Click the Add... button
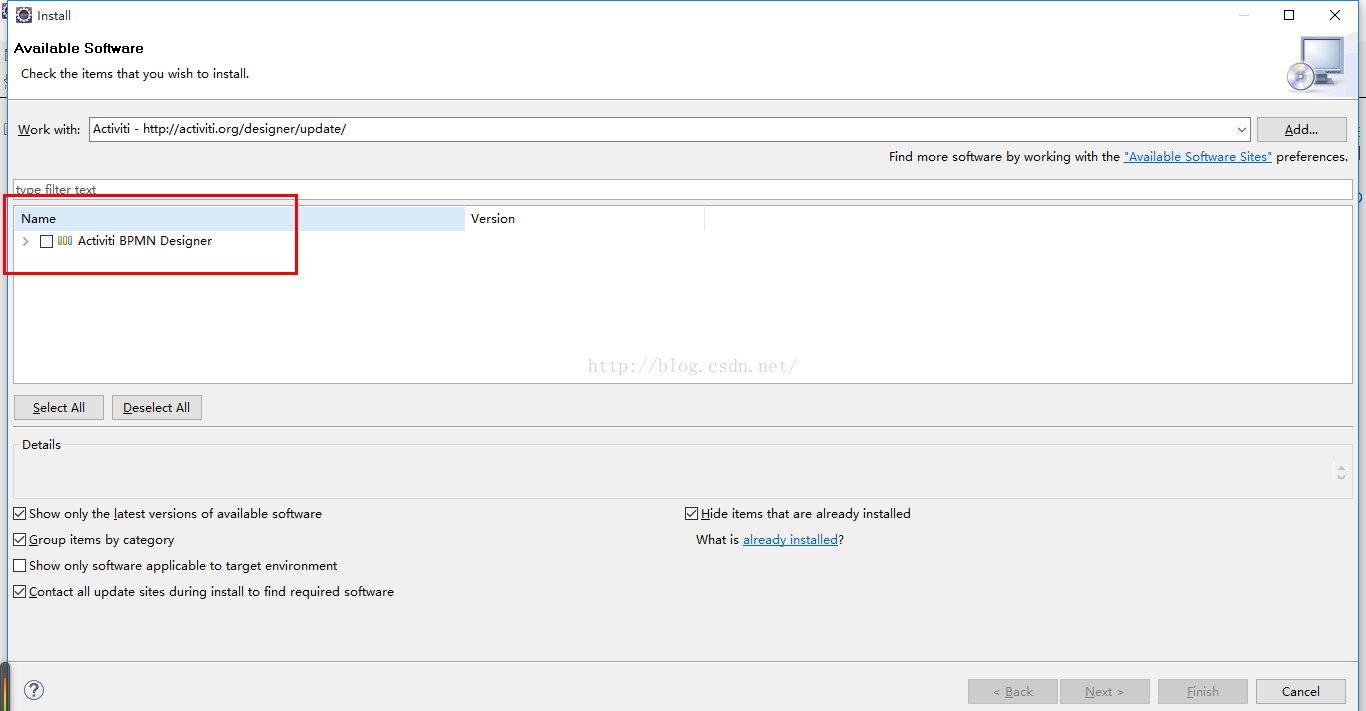 [x=1301, y=130]
